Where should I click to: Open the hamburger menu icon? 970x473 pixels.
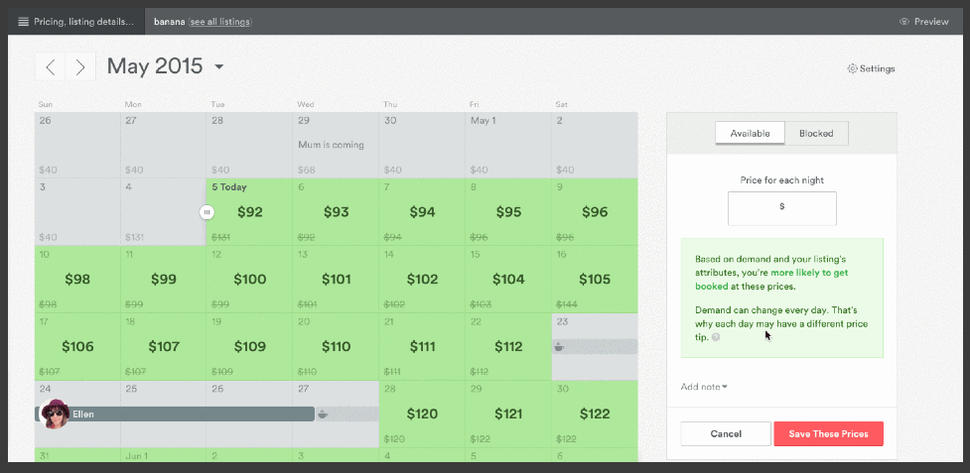point(24,22)
